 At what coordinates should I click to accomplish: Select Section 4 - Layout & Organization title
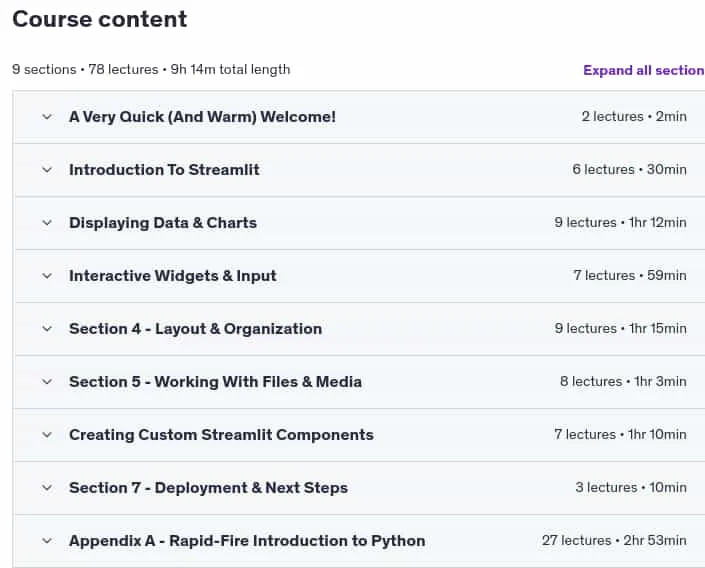click(x=196, y=329)
